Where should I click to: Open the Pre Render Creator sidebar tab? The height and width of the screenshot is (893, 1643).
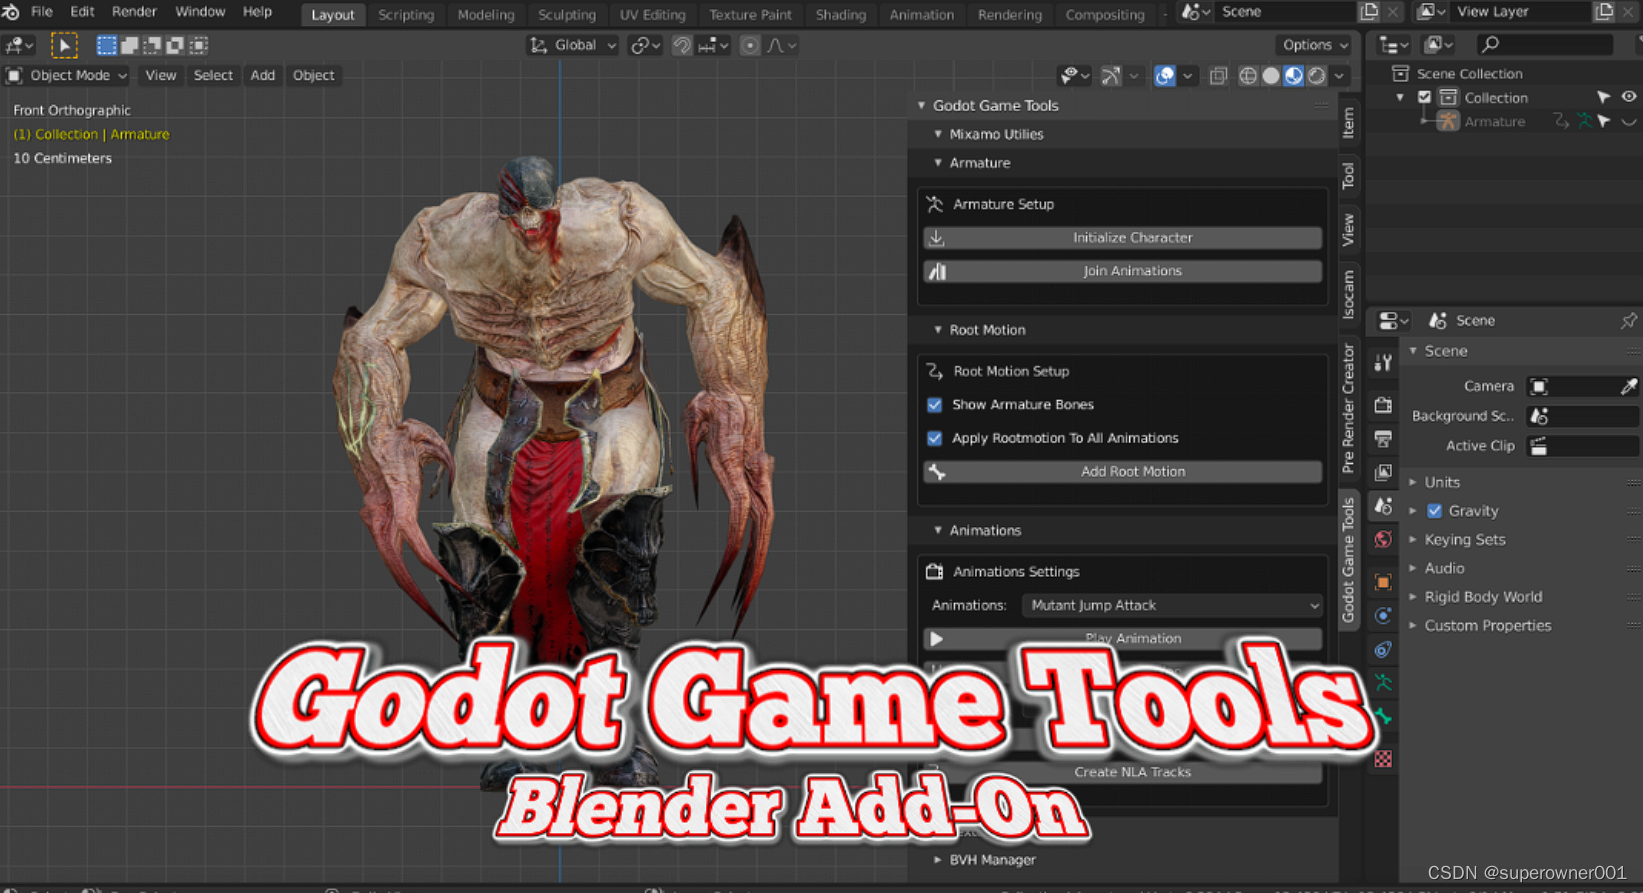pos(1348,408)
